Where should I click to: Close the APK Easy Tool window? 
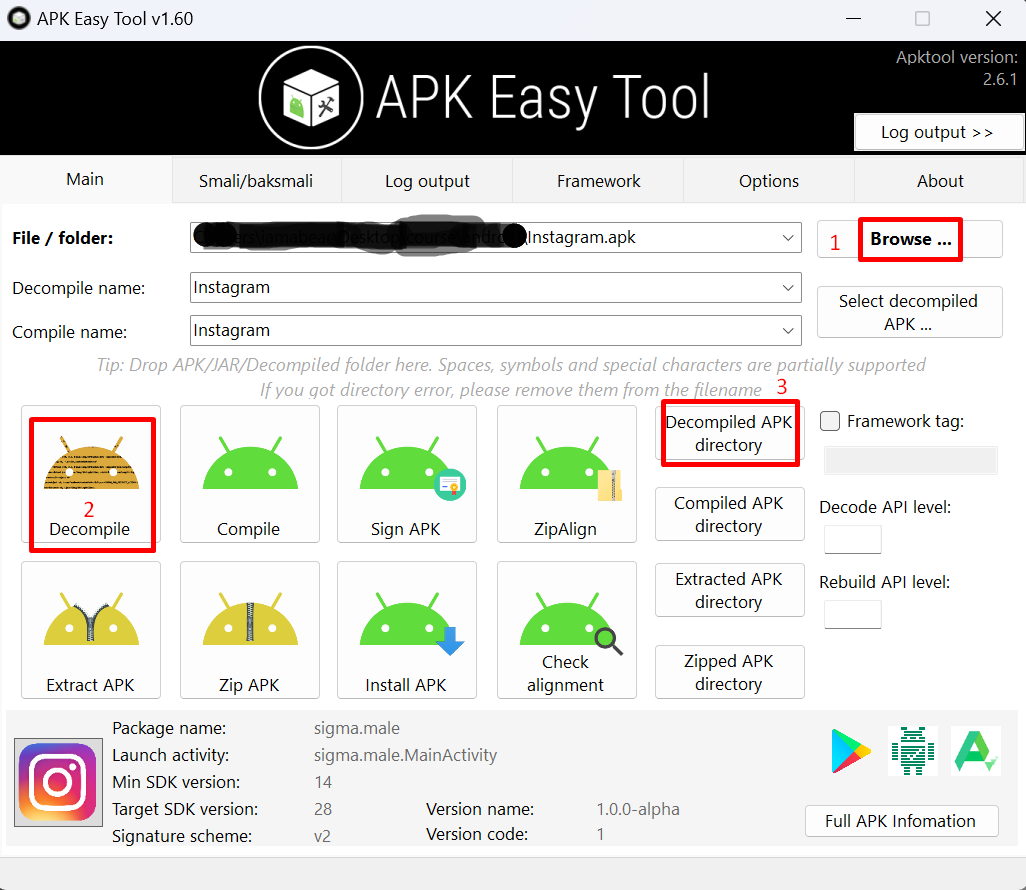[x=993, y=18]
